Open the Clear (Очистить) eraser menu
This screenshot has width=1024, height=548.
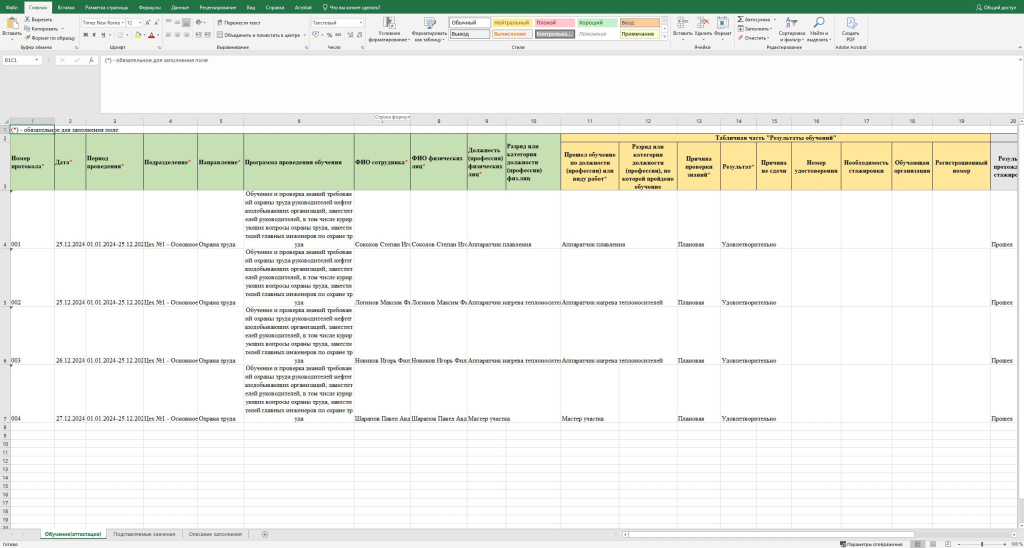click(x=754, y=38)
